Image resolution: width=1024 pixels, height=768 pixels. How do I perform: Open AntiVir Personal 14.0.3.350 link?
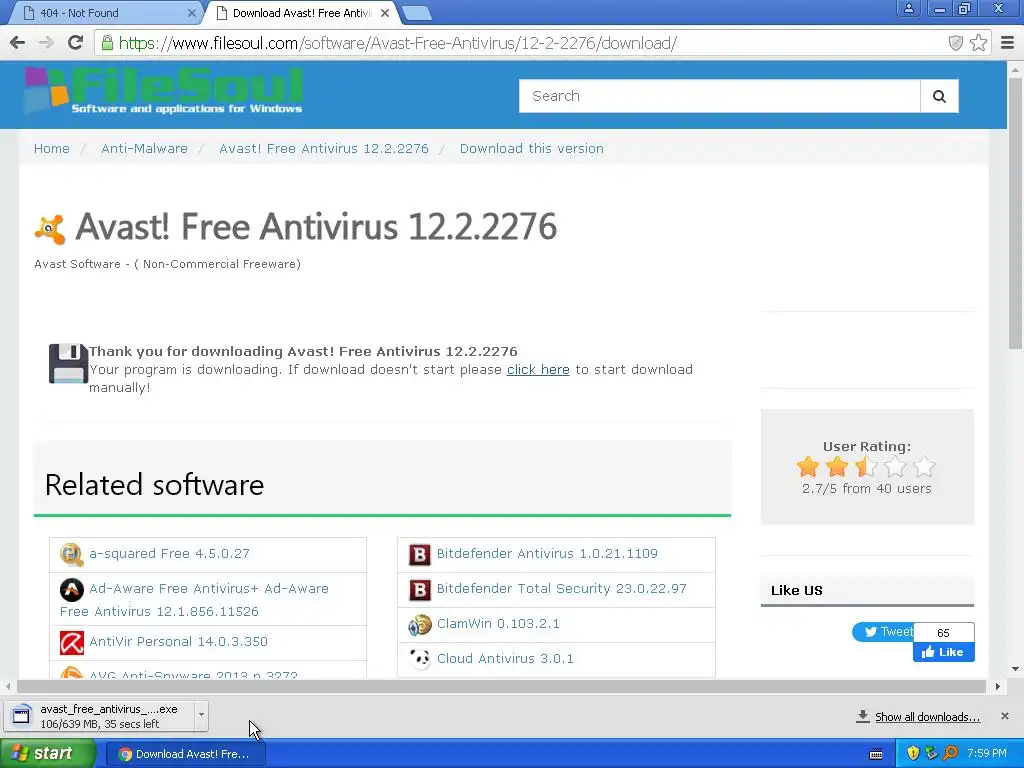[x=178, y=641]
